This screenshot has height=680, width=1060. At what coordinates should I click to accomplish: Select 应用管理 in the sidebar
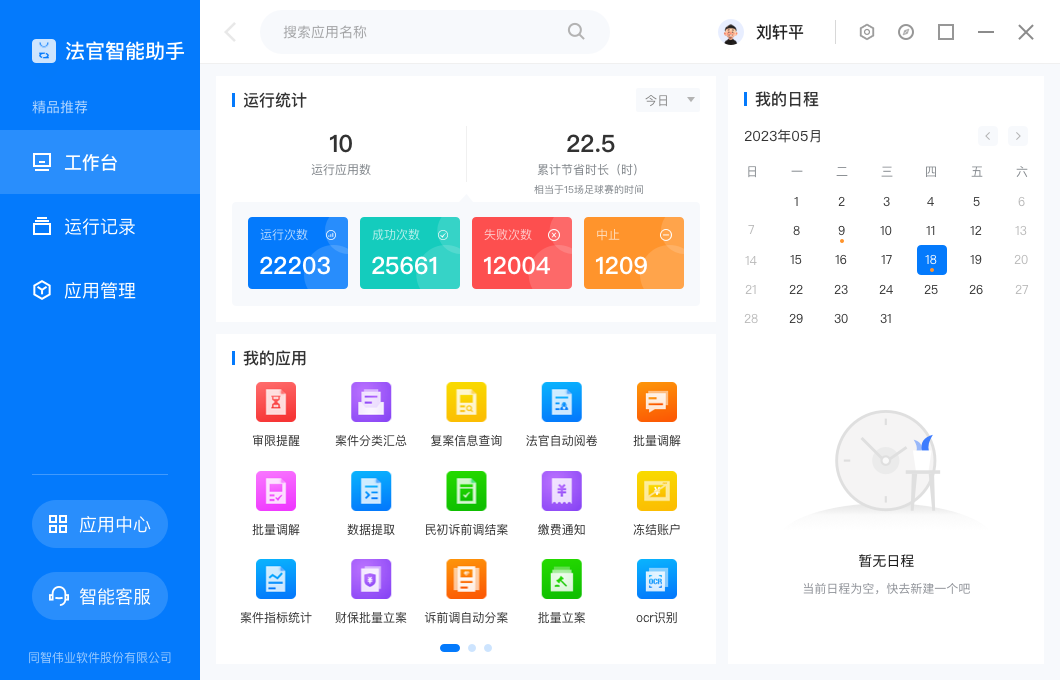(100, 291)
